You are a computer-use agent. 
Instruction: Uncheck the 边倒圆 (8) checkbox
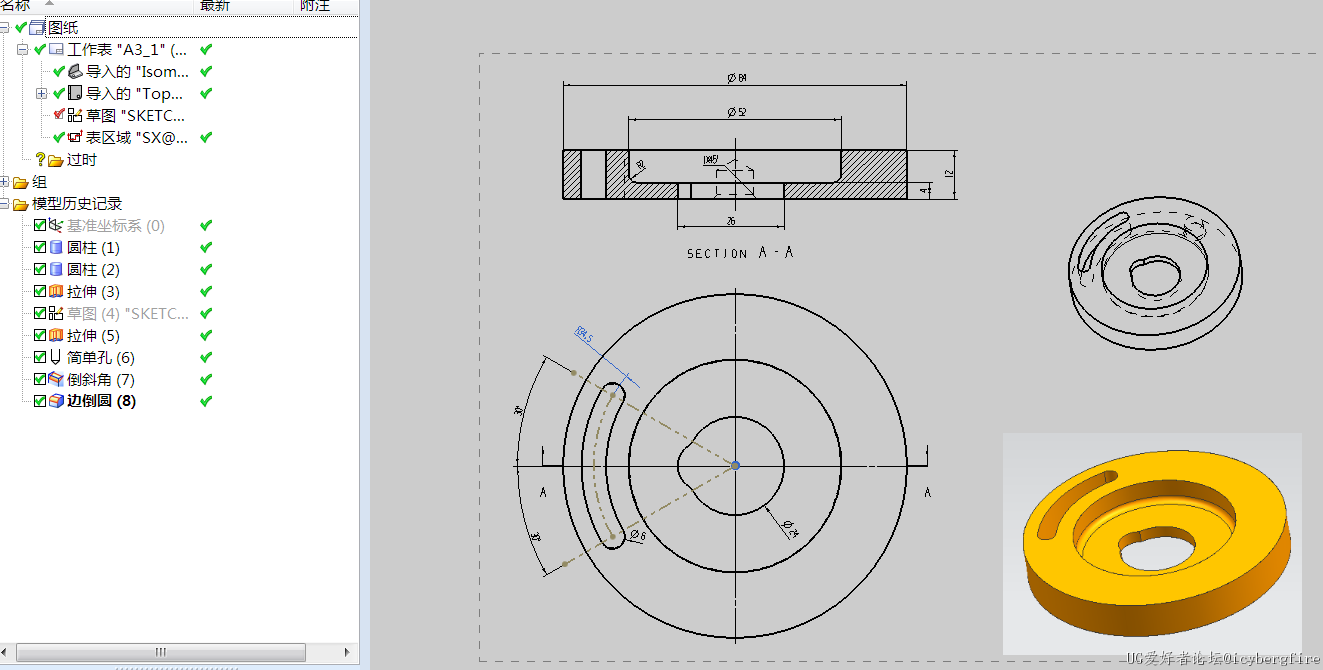[40, 401]
